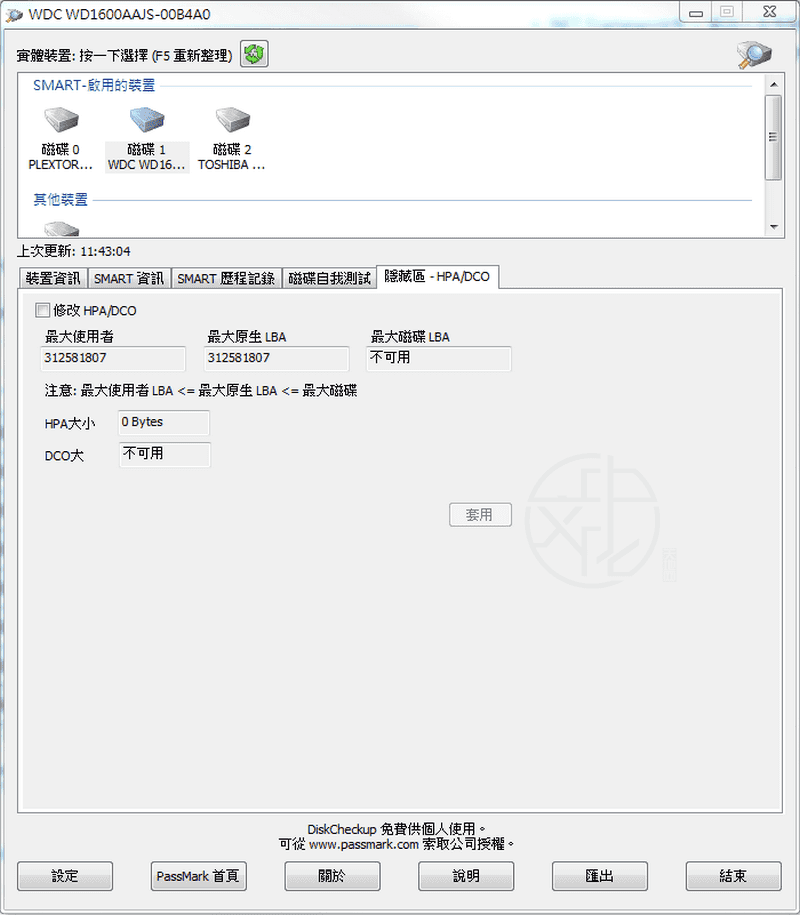This screenshot has height=915, width=800.
Task: Click the 關於 button
Action: (332, 876)
